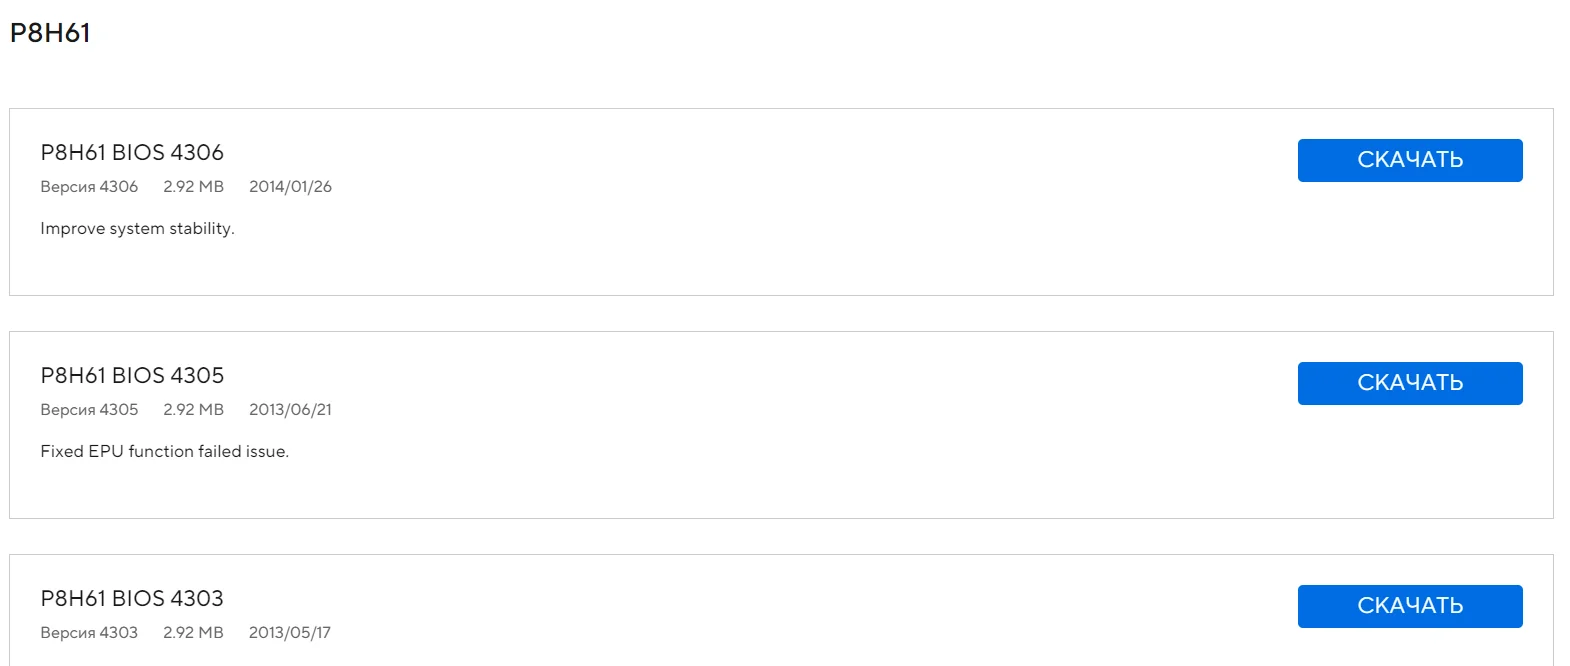Viewport: 1570px width, 666px height.
Task: Select the BIOS 4306 release card
Action: 780,260
